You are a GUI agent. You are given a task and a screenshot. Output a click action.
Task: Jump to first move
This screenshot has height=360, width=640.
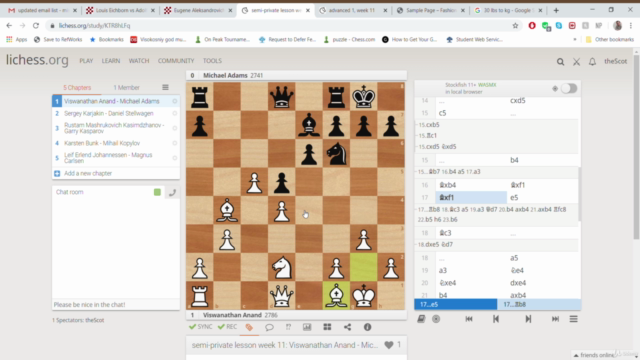[469, 319]
